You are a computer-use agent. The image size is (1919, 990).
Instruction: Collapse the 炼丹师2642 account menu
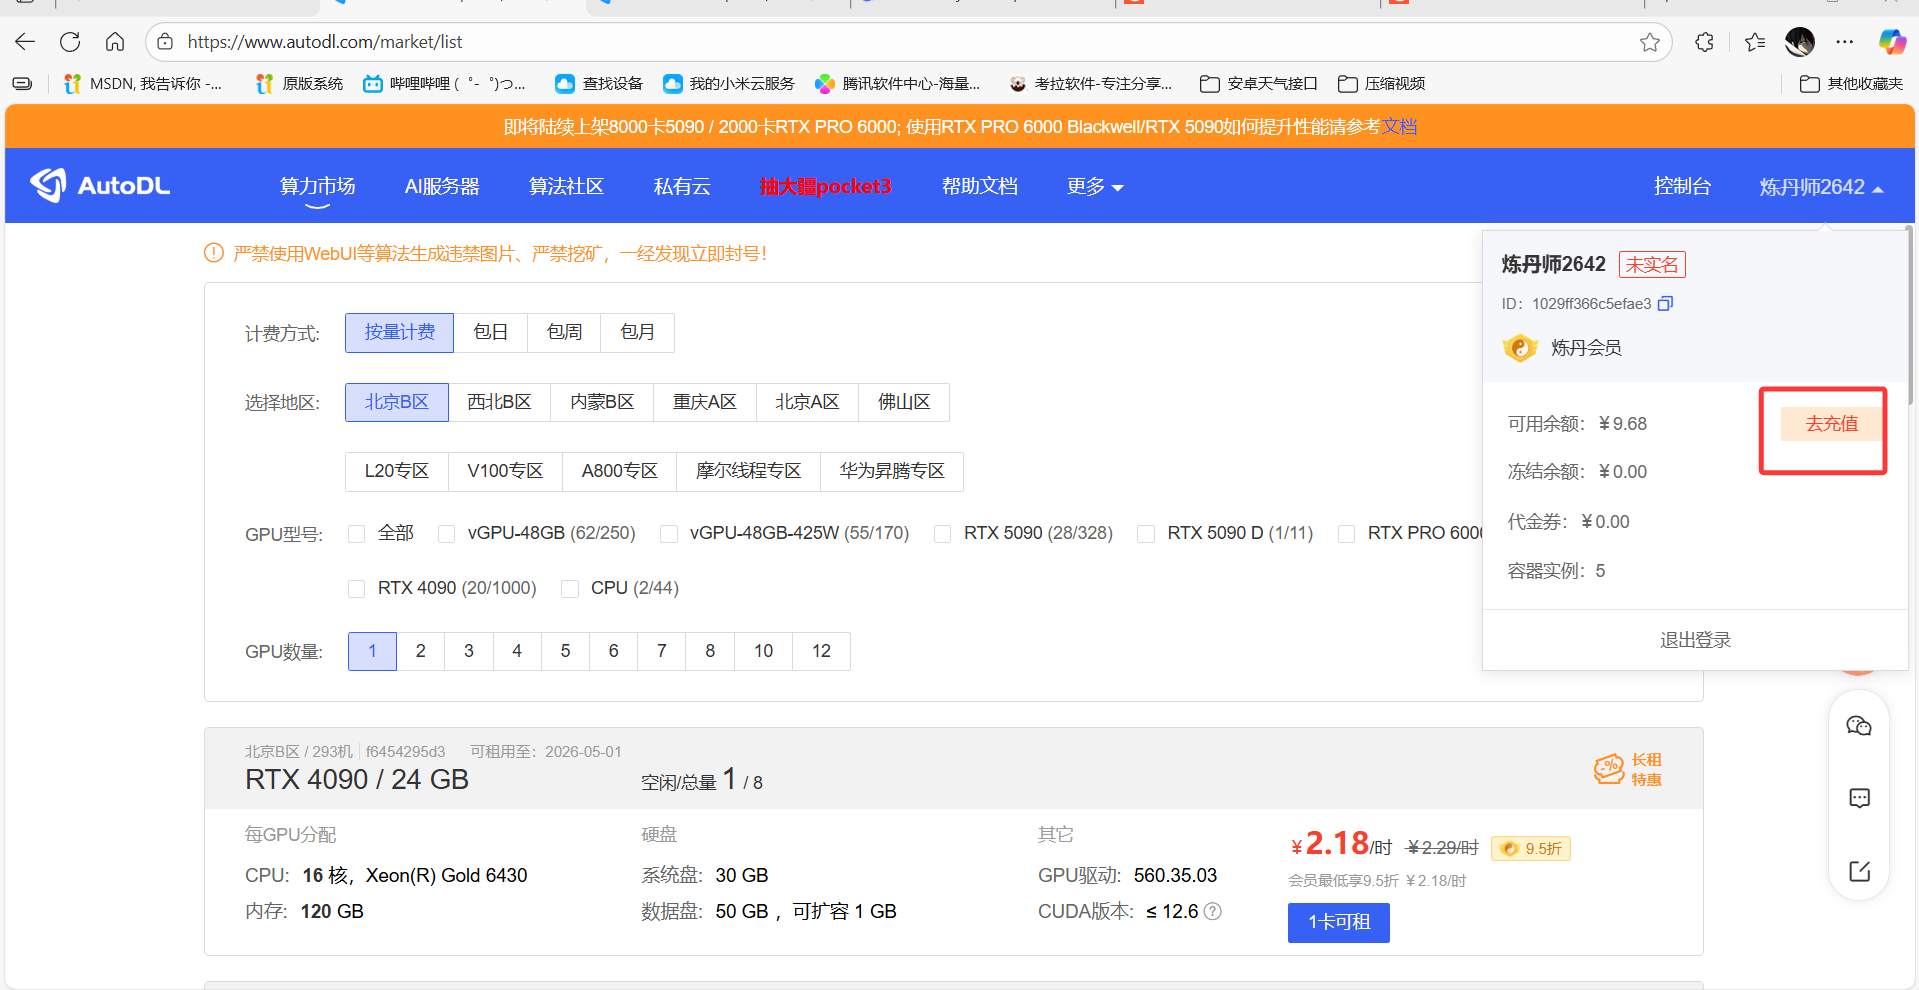click(1820, 187)
